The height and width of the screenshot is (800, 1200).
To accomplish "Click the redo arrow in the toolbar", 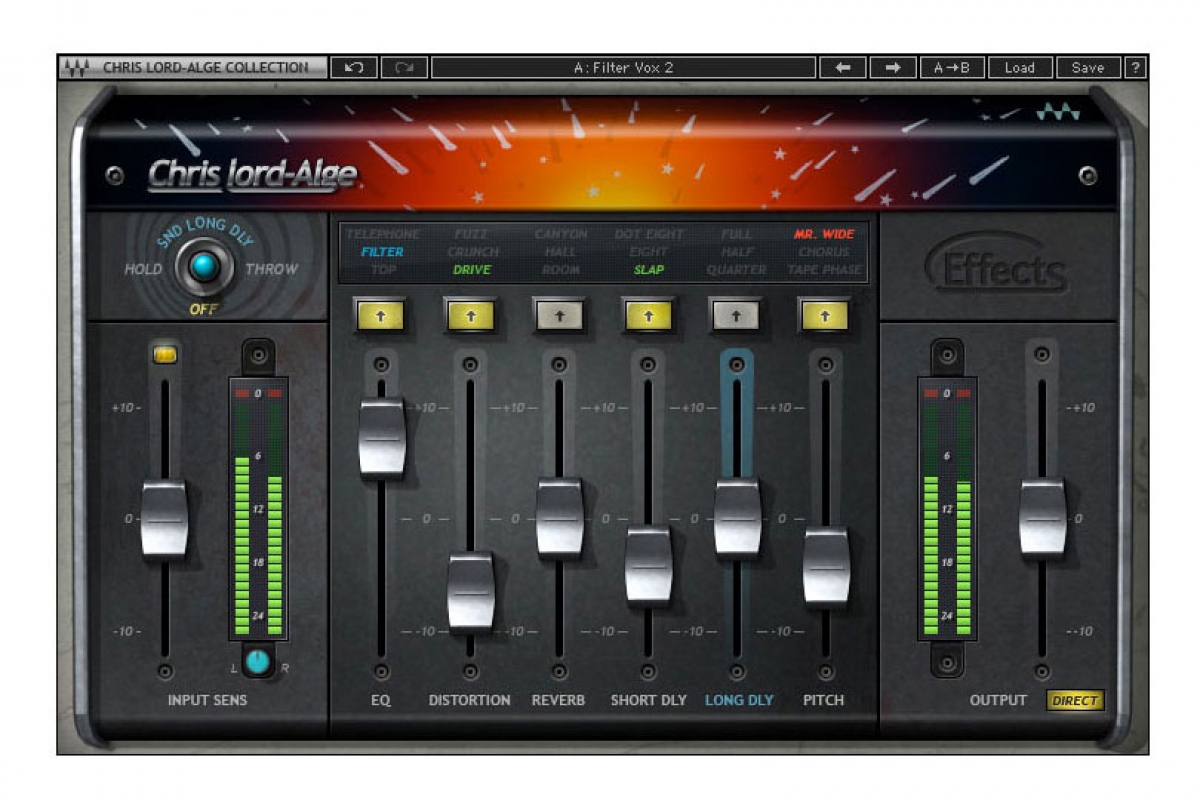I will 404,68.
